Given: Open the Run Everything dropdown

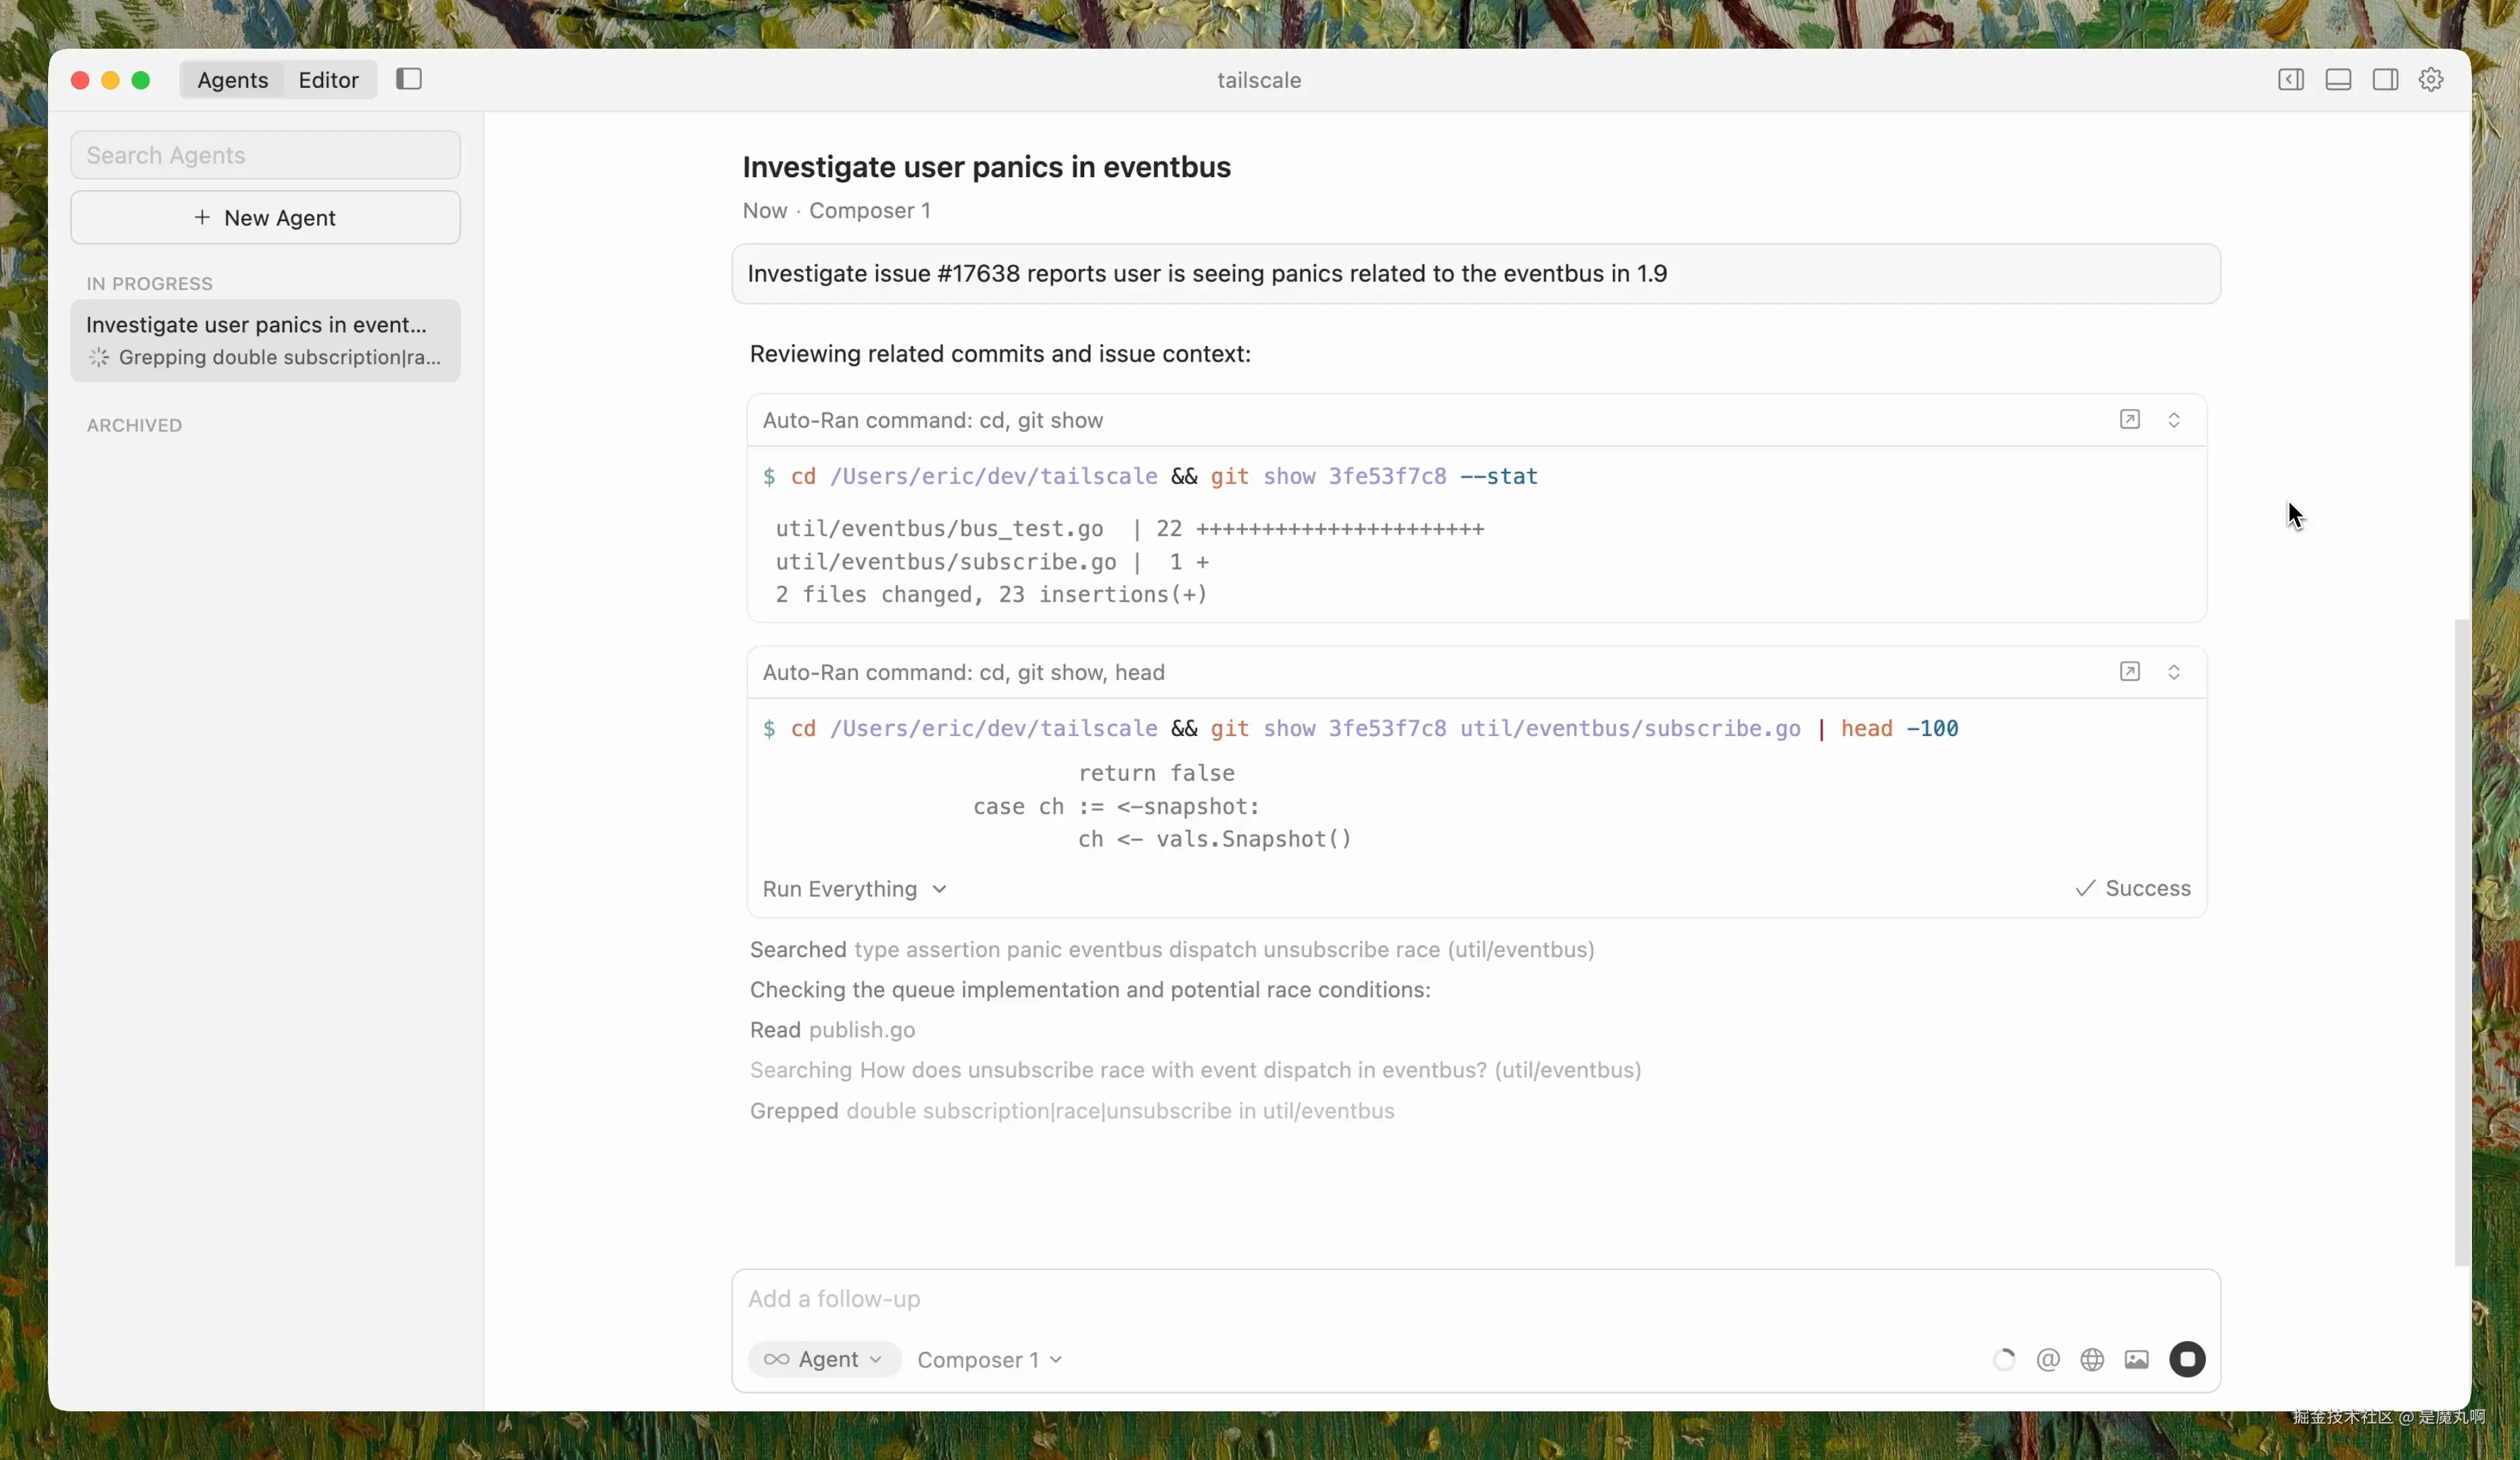Looking at the screenshot, I should (x=854, y=889).
